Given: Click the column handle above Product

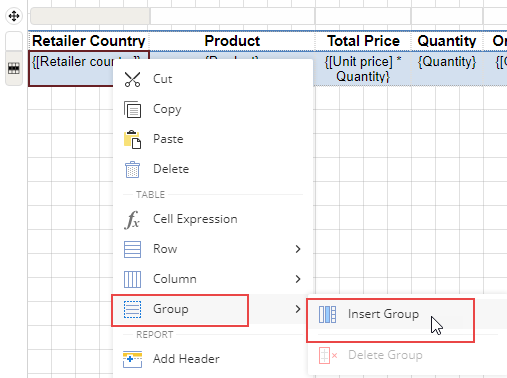Looking at the screenshot, I should tap(232, 16).
